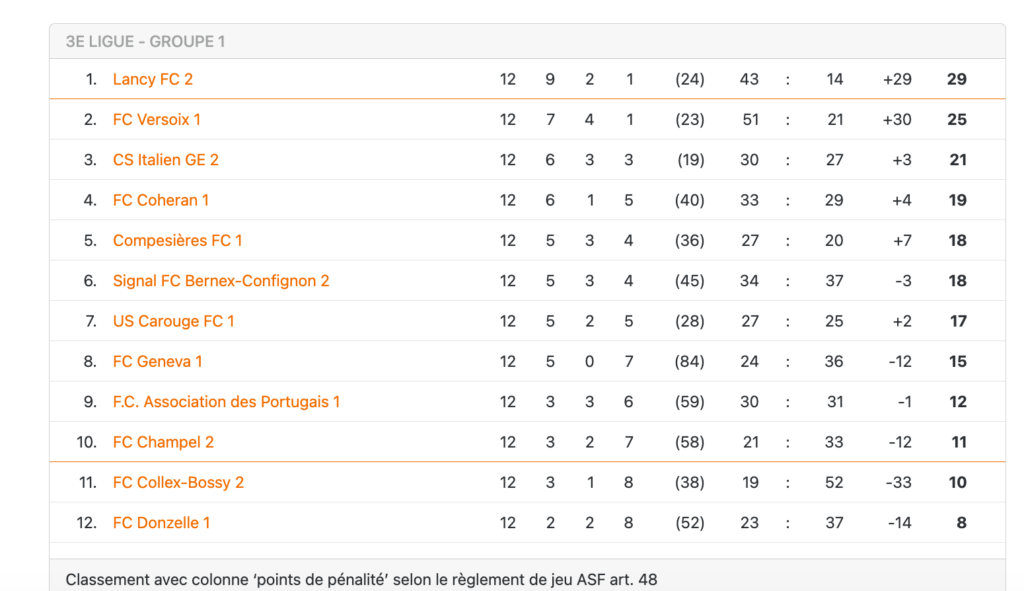This screenshot has width=1024, height=591.
Task: Click the '3E LIGUE - GROUPE 1' header
Action: click(145, 42)
